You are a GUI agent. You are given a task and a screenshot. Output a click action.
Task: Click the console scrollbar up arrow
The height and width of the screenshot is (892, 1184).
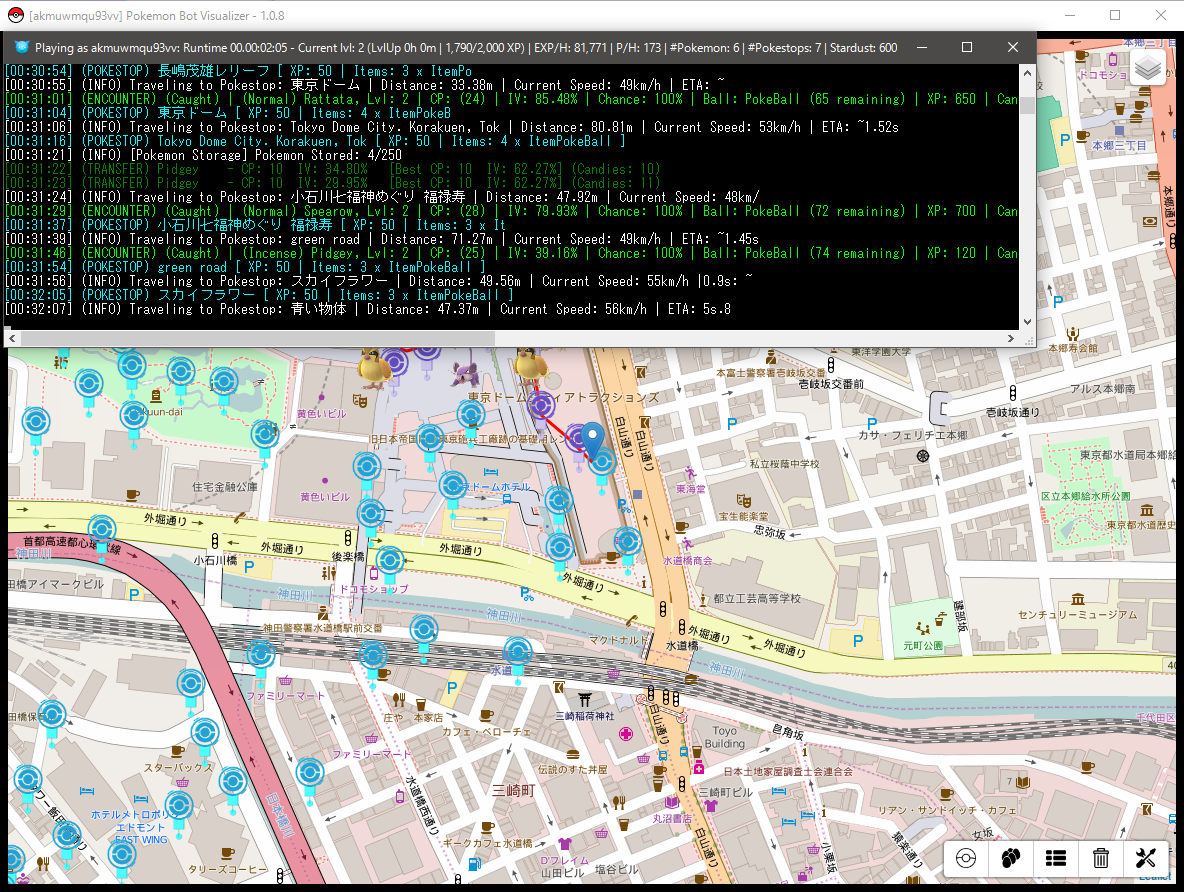(1027, 73)
